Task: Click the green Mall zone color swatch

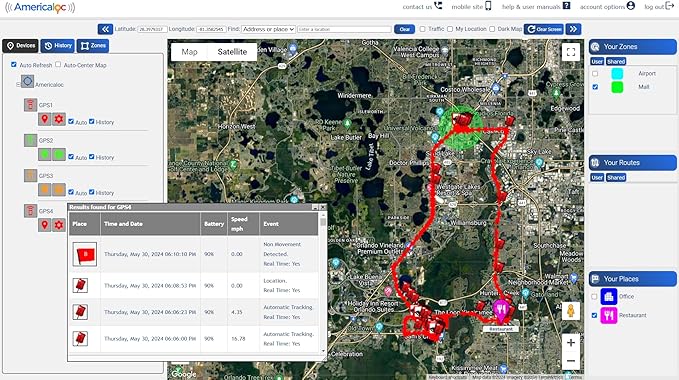Action: (617, 87)
